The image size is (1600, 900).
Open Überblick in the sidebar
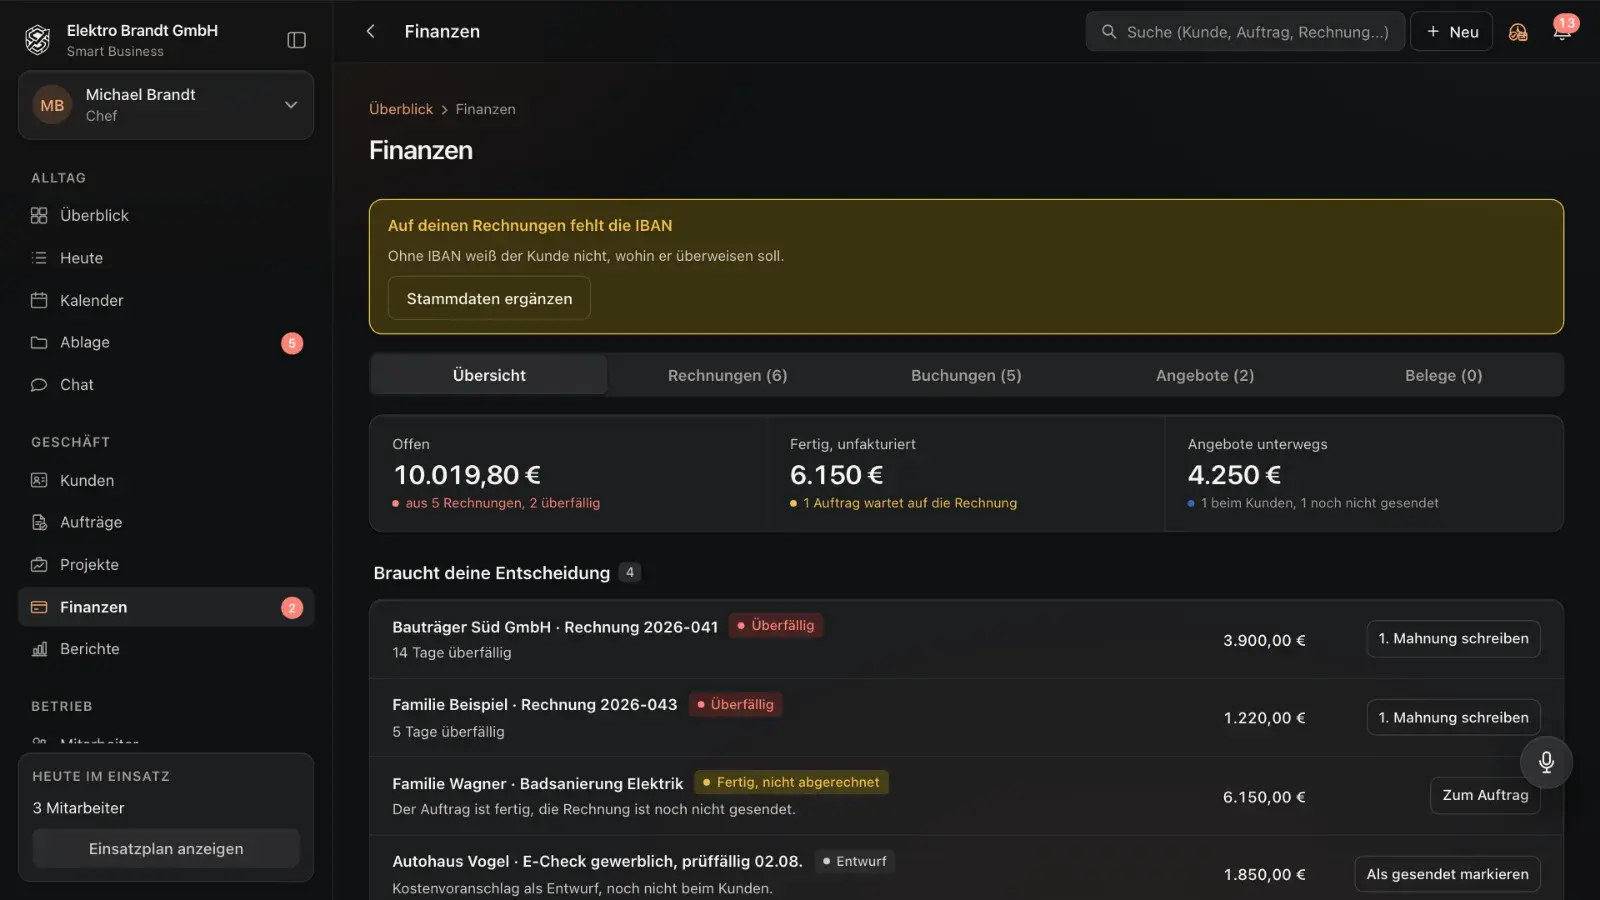point(166,216)
